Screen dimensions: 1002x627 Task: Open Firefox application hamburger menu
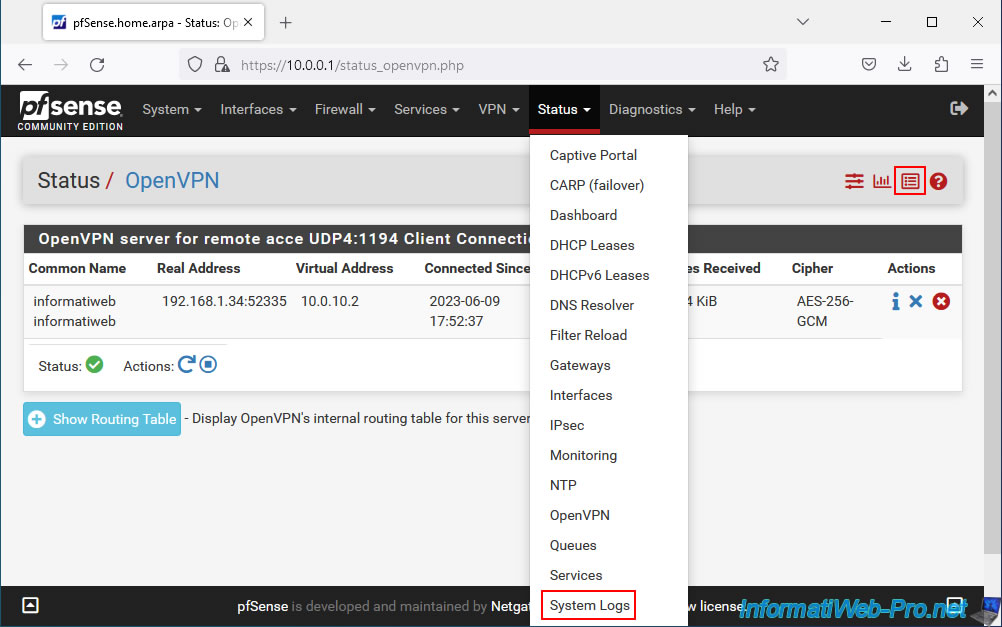976,64
